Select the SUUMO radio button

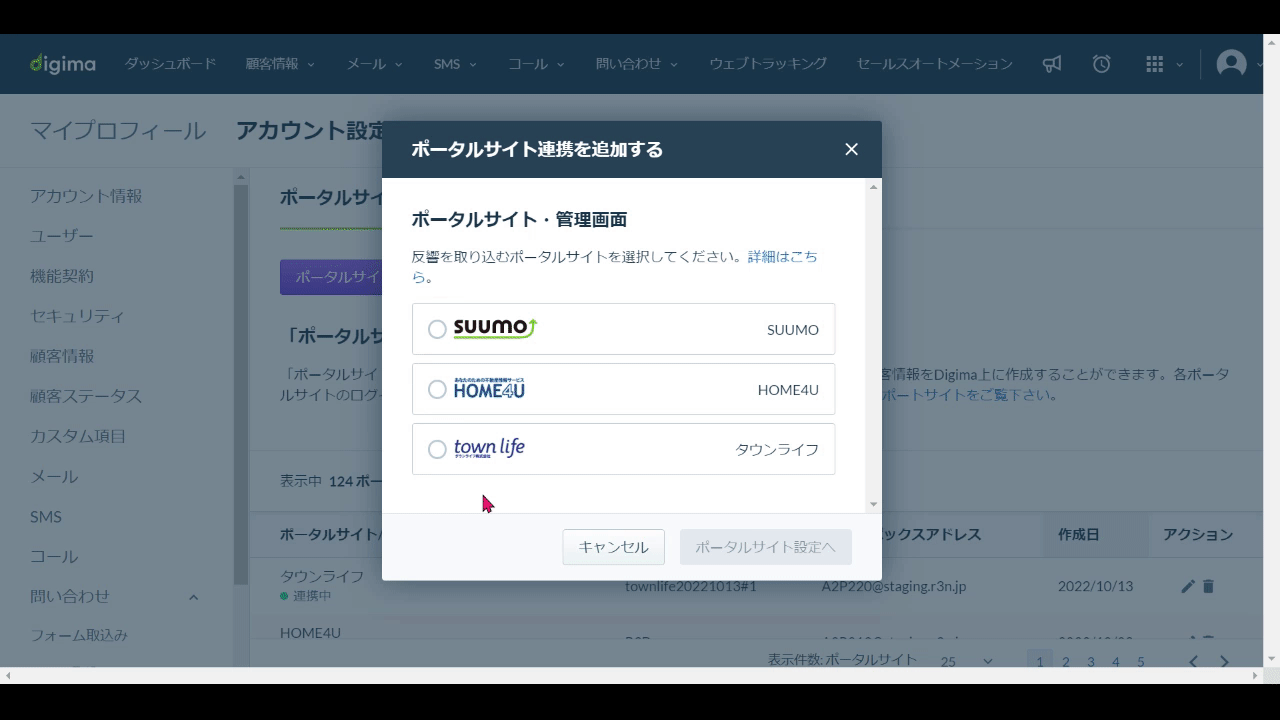[x=437, y=329]
